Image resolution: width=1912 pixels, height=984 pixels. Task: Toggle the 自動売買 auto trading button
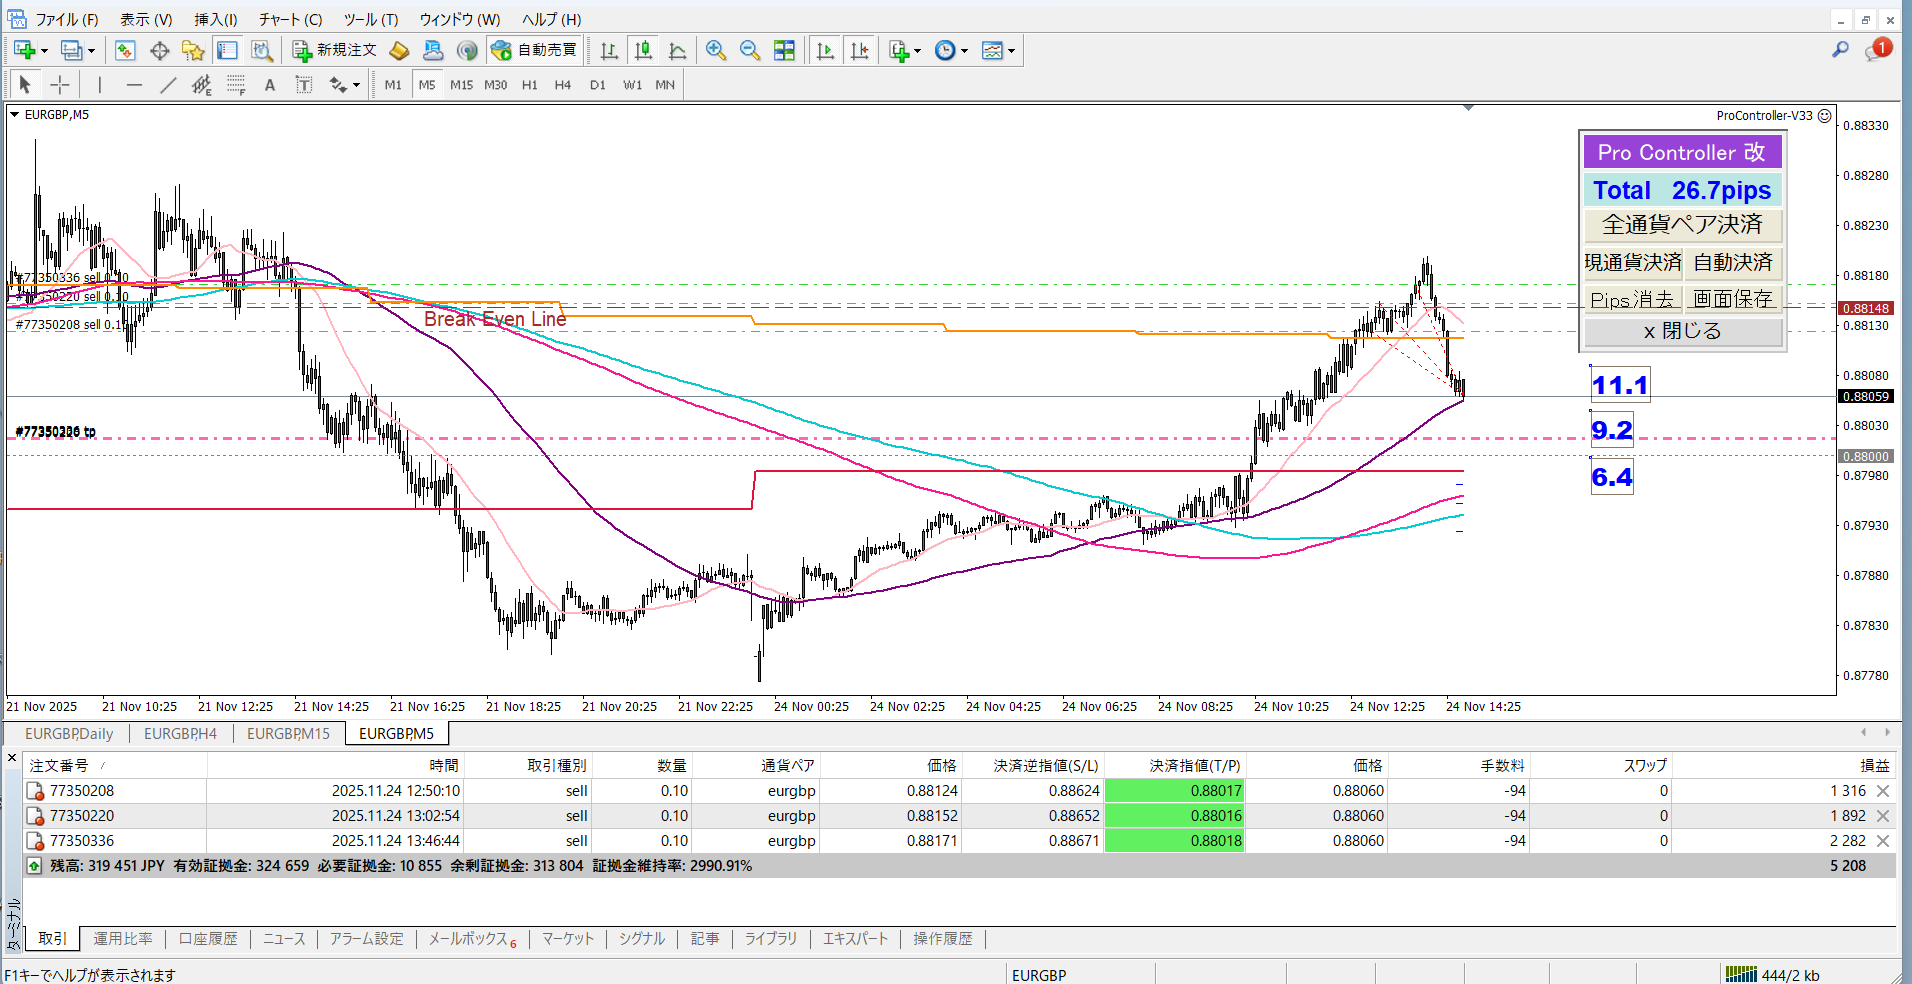534,50
